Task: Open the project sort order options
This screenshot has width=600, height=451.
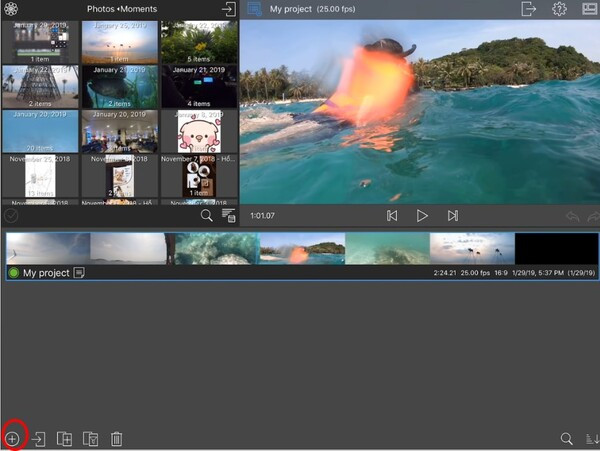Action: coord(592,439)
